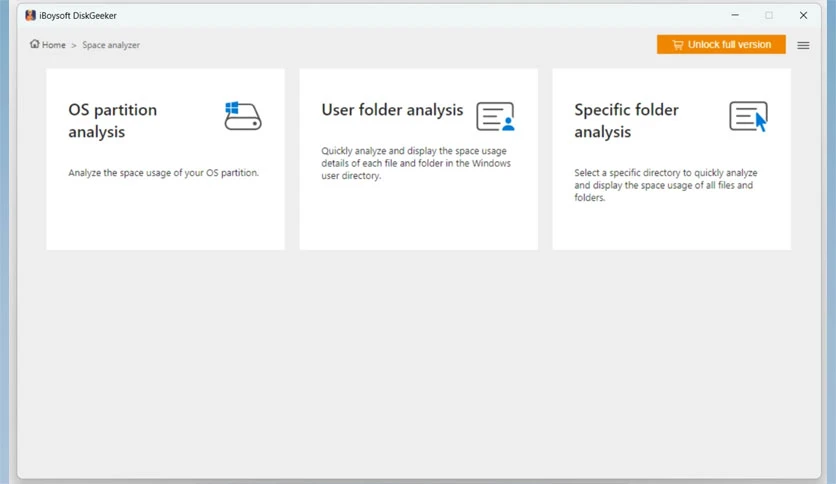Open the OS partition analysis title

coord(112,120)
